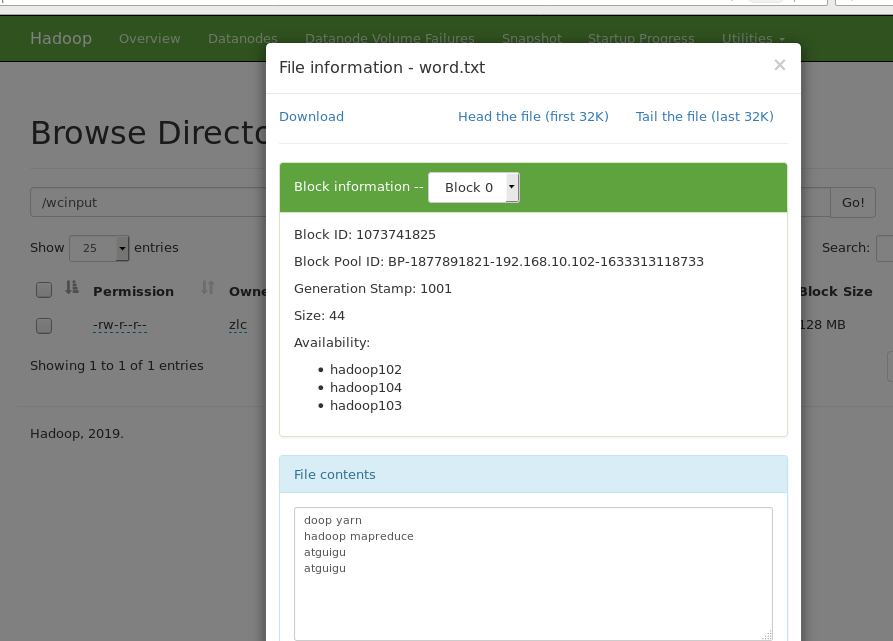Click the Download link
The image size is (893, 641).
pos(312,117)
